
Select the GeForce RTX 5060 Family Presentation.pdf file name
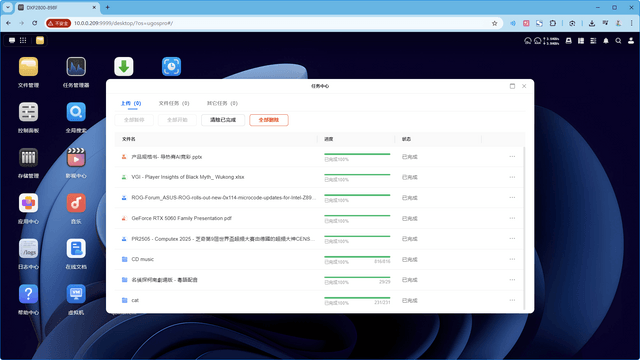pyautogui.click(x=181, y=218)
